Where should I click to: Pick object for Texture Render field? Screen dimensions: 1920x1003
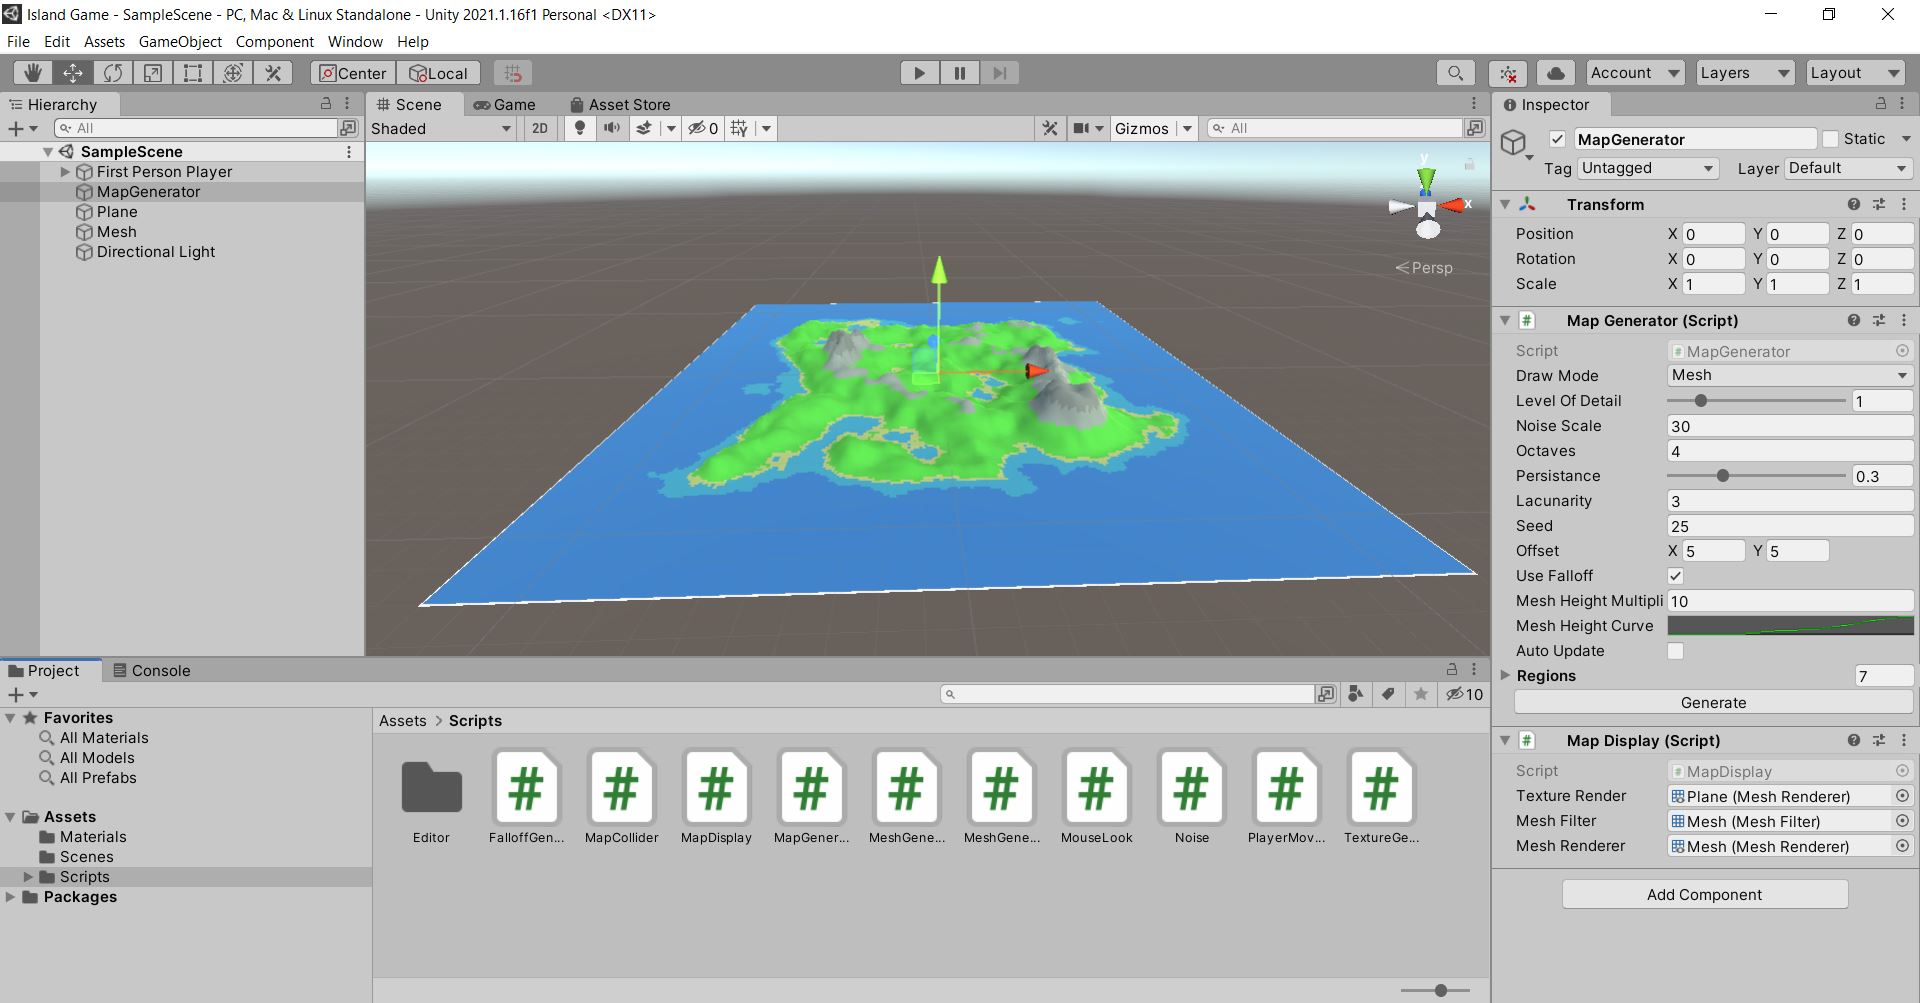(x=1902, y=796)
